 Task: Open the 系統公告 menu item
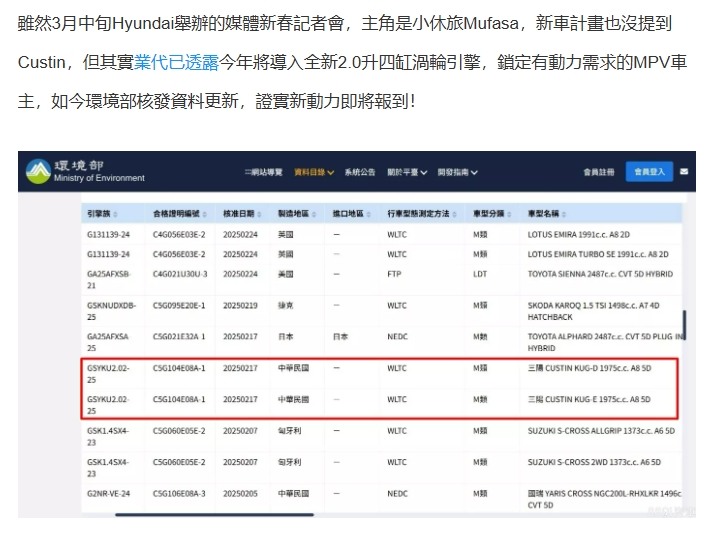(x=360, y=172)
